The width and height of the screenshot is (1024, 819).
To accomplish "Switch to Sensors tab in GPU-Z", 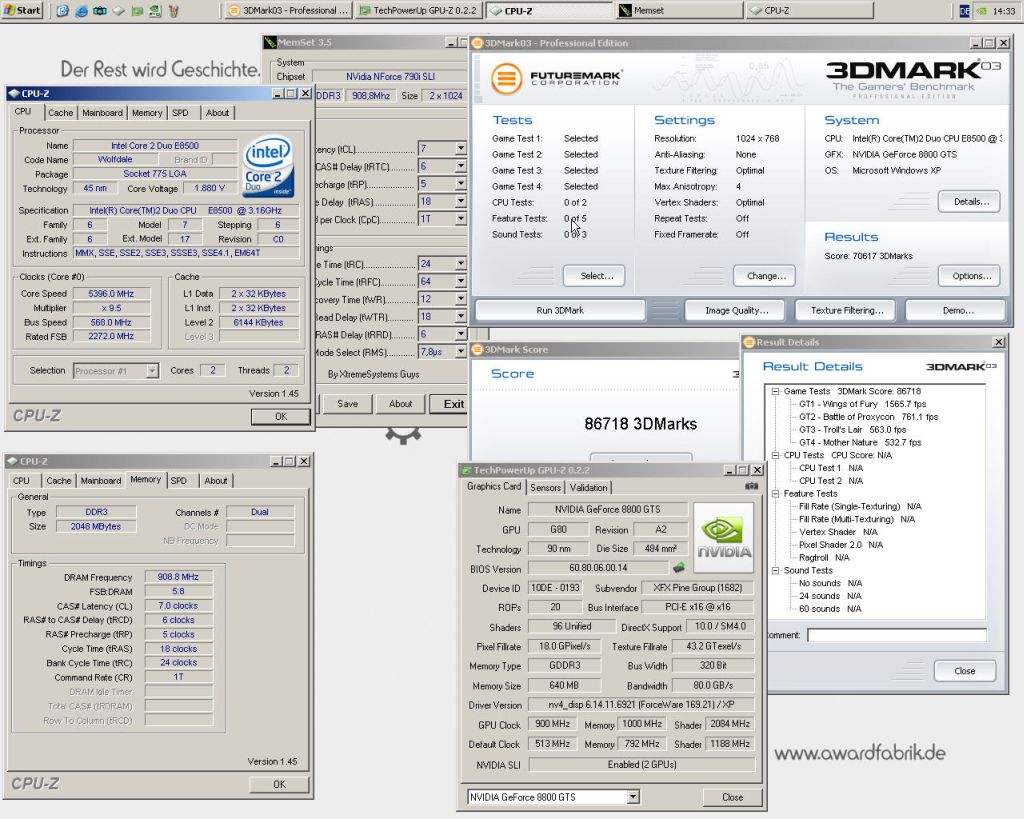I will tap(545, 487).
